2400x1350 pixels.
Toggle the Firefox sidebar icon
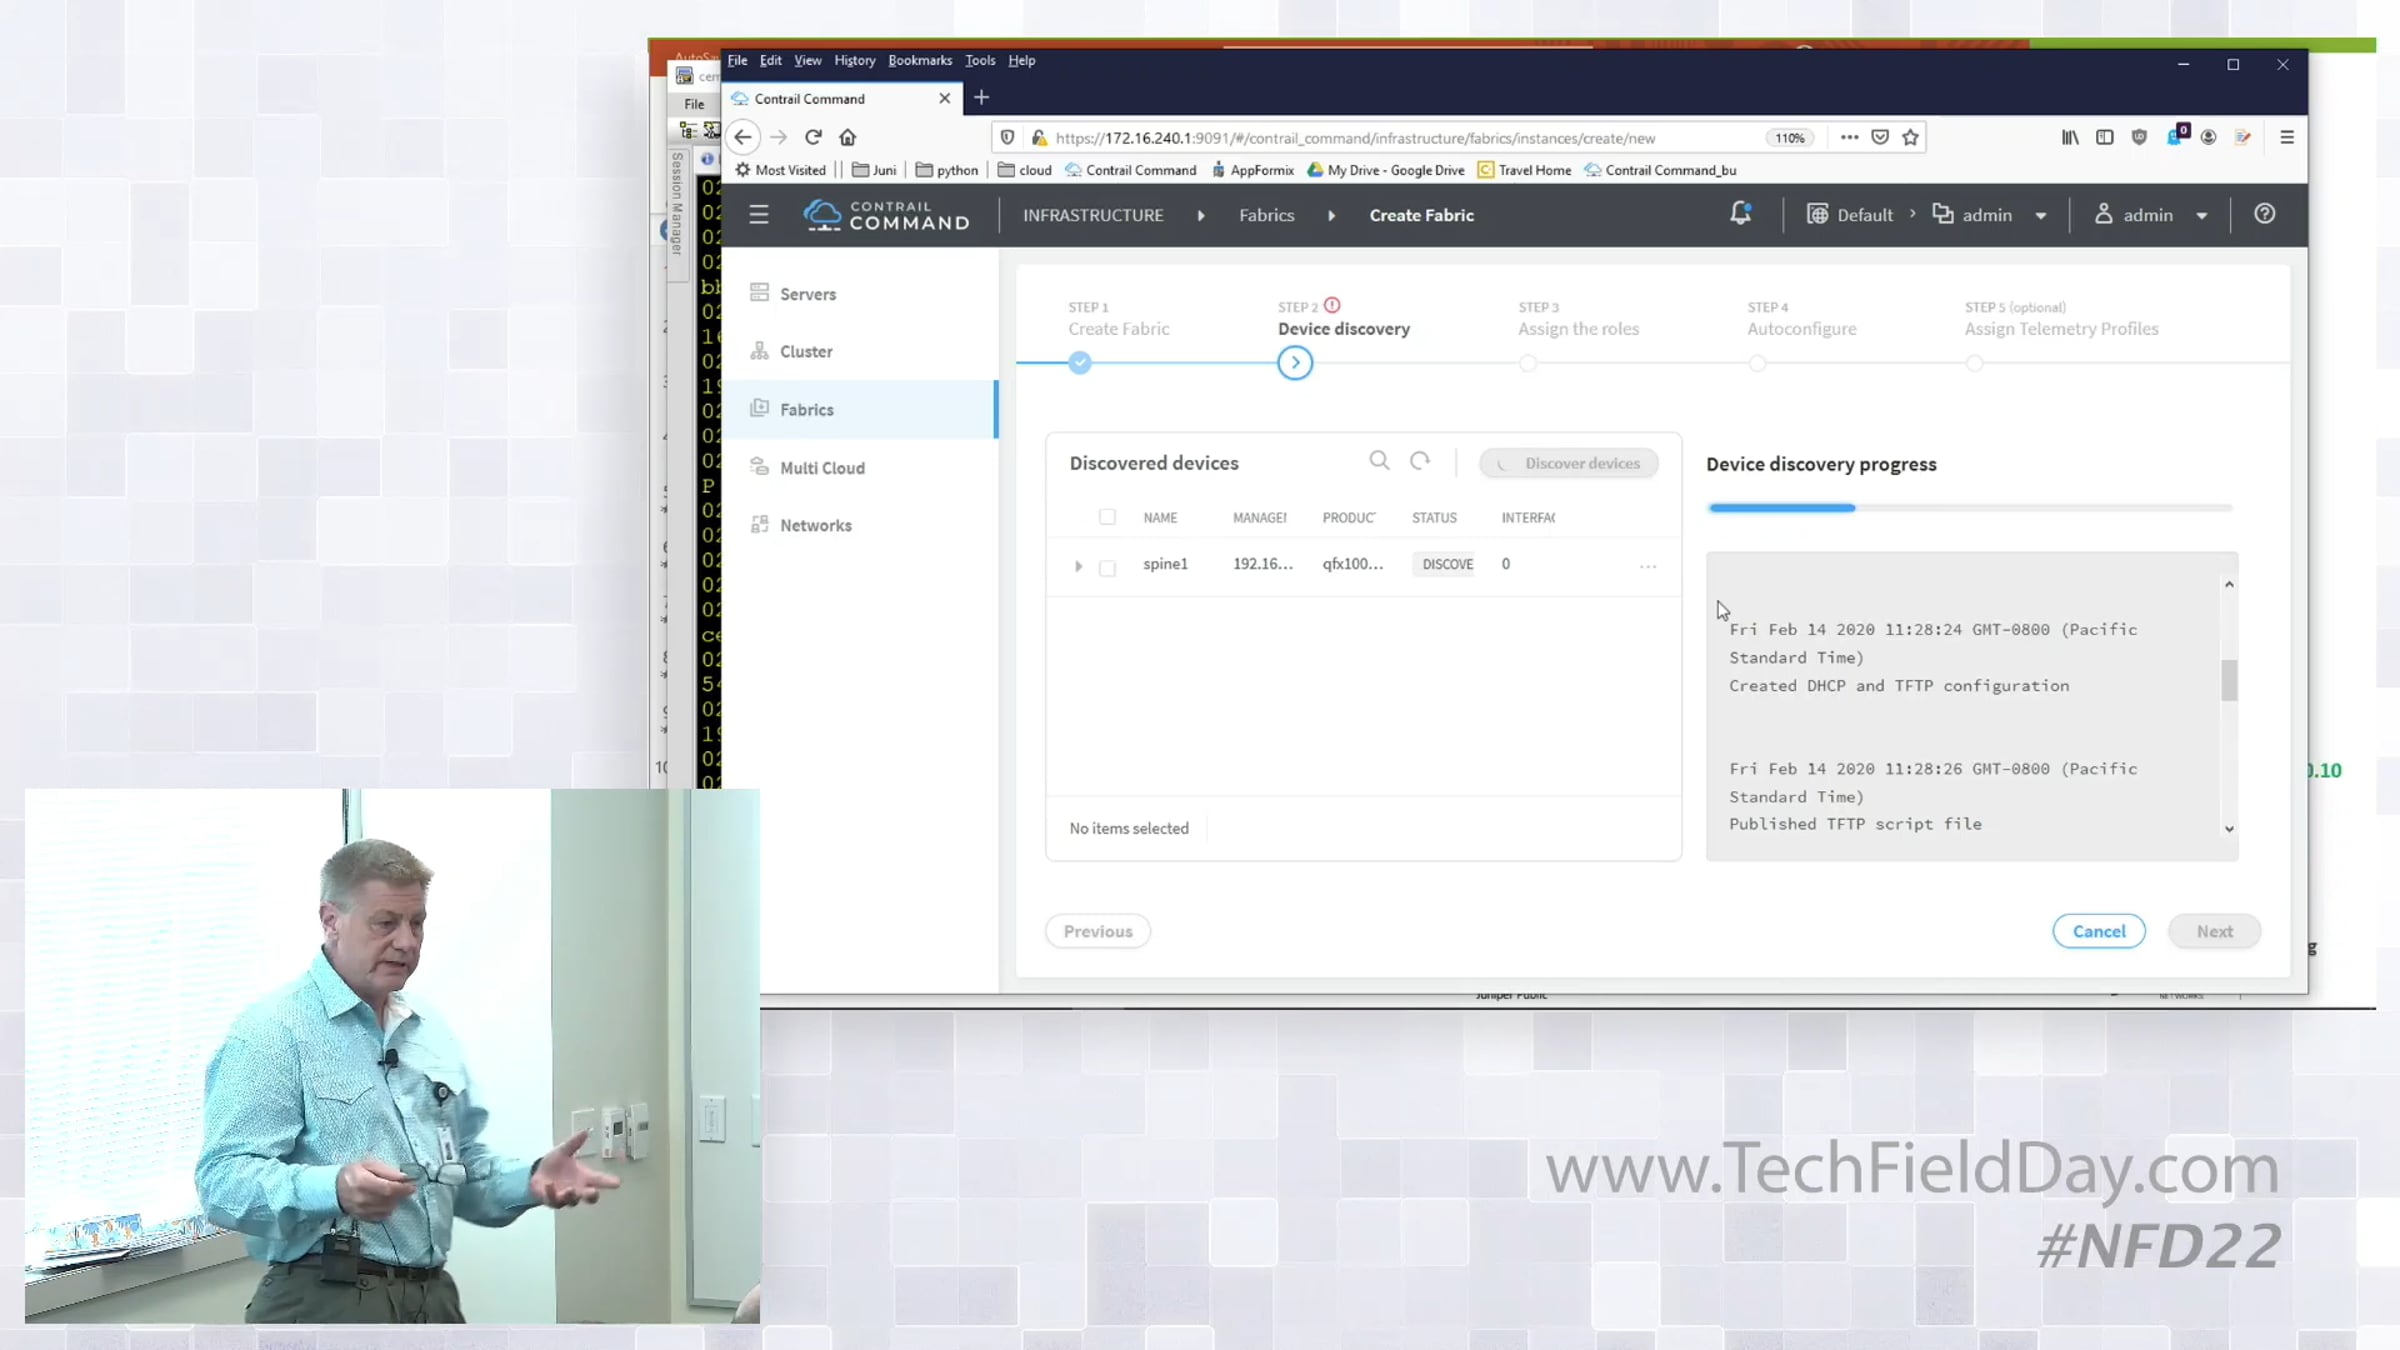tap(2105, 138)
